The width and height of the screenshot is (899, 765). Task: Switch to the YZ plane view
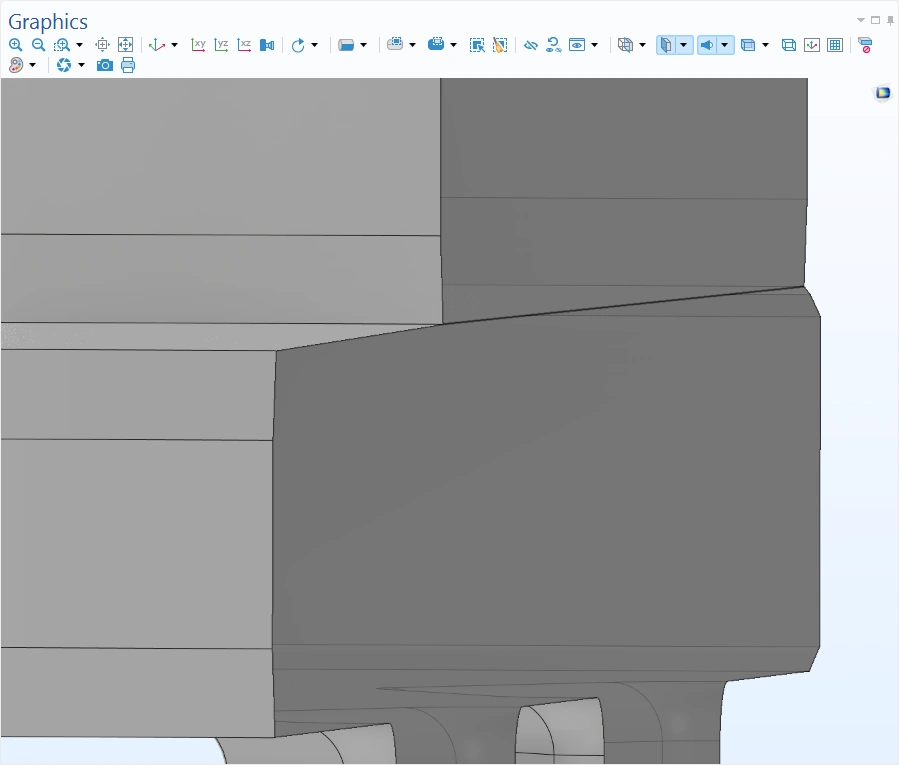coord(221,45)
